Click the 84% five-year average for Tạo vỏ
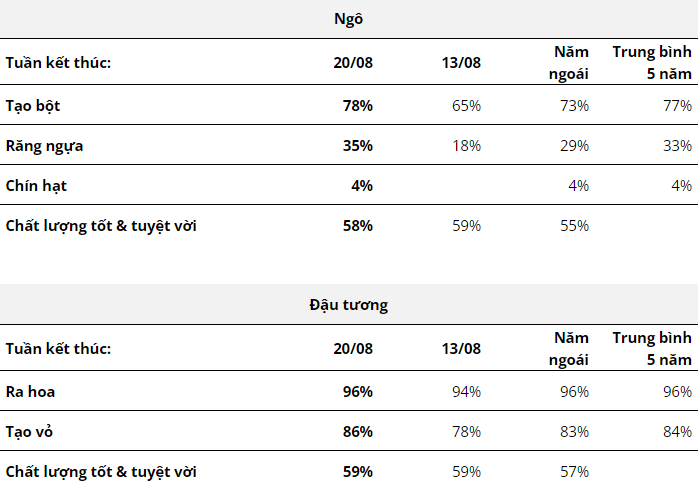The width and height of the screenshot is (698, 489). coord(677,431)
